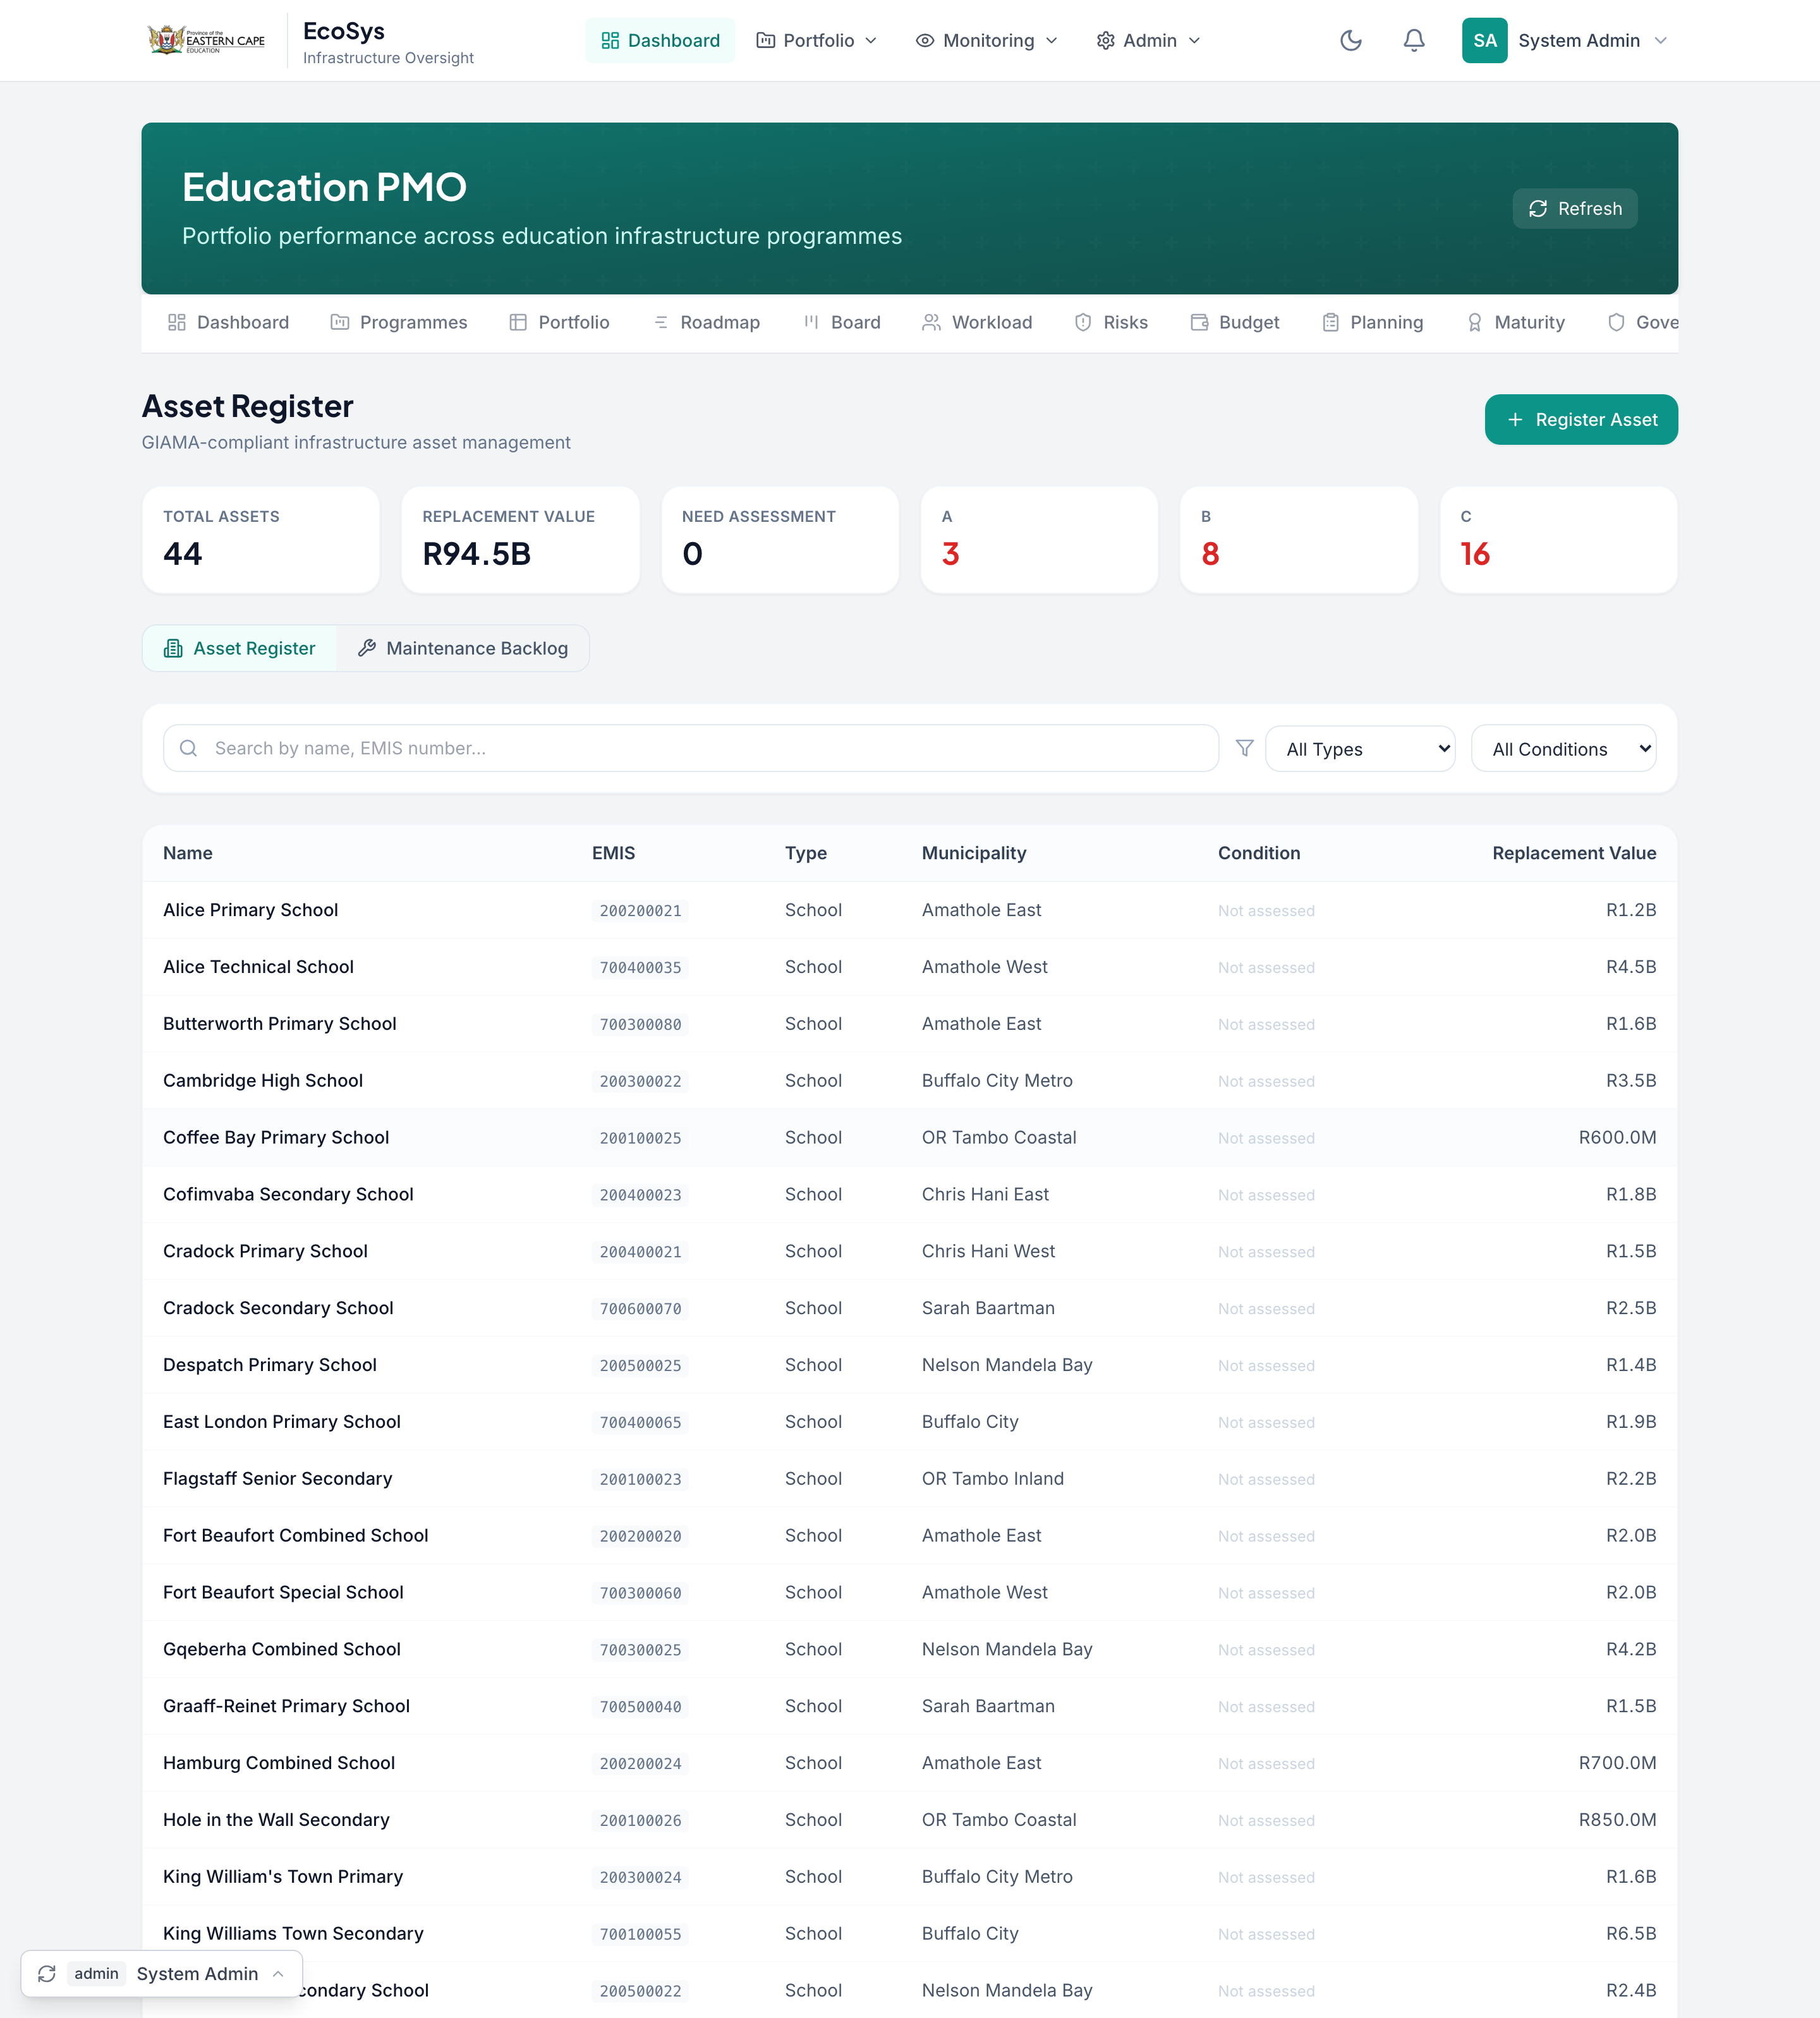Viewport: 1820px width, 2018px height.
Task: Toggle dark mode with the moon icon
Action: [1351, 41]
